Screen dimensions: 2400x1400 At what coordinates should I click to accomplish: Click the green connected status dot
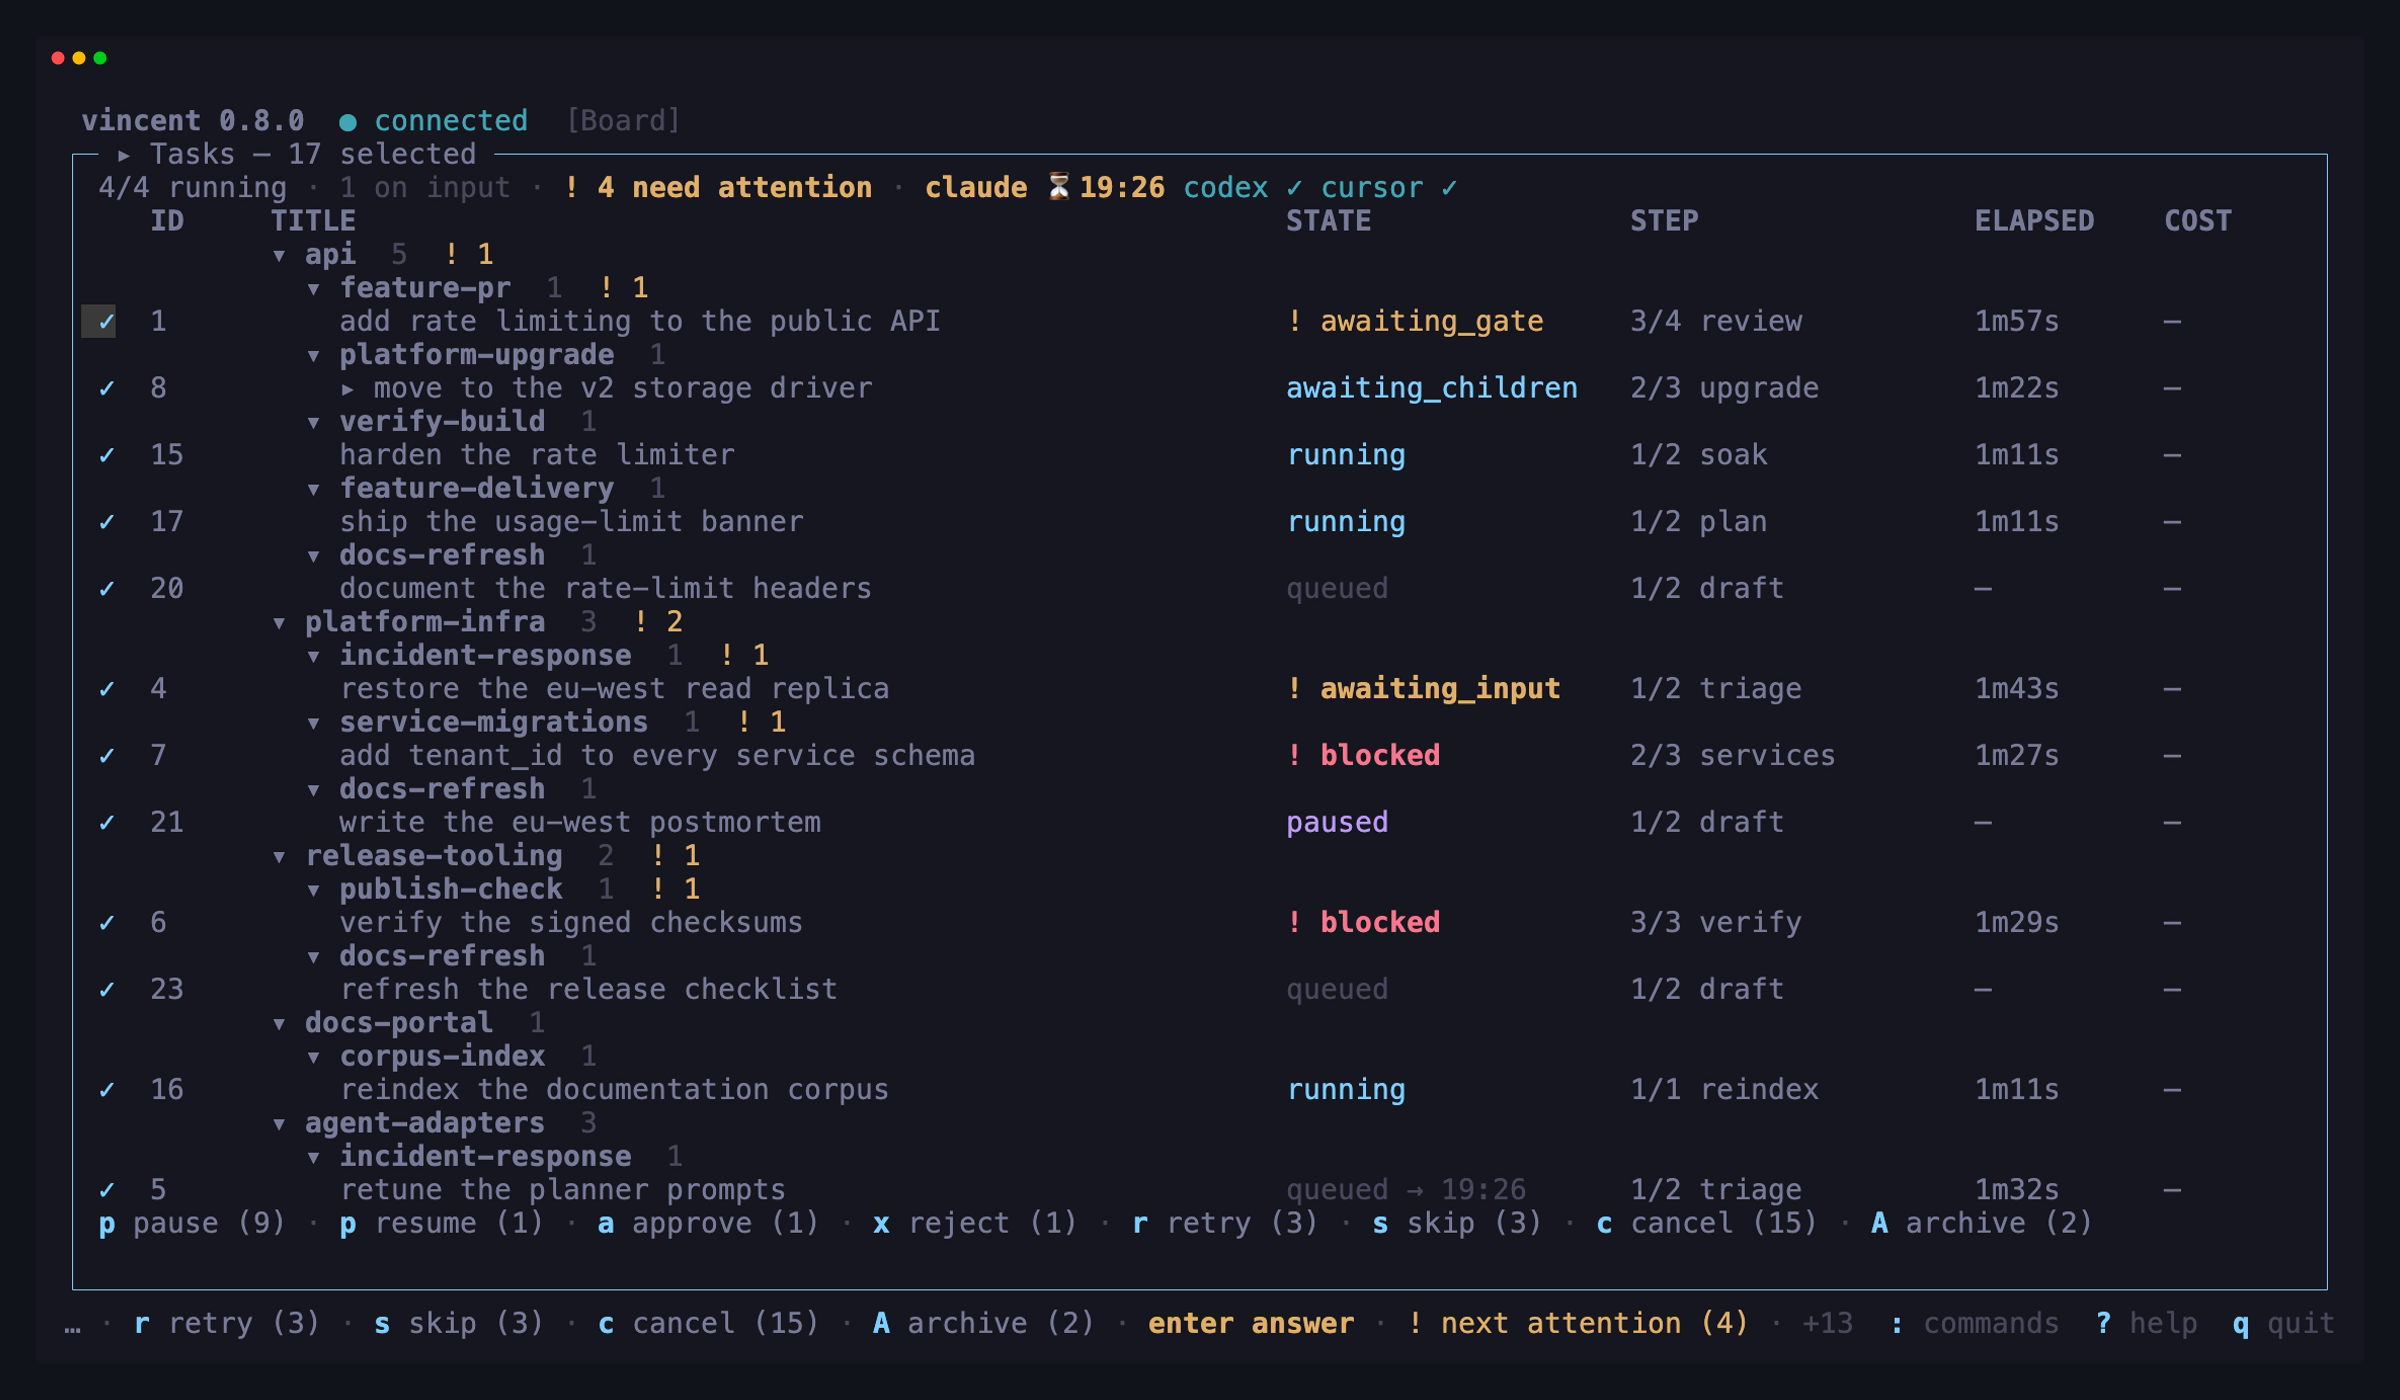[348, 122]
